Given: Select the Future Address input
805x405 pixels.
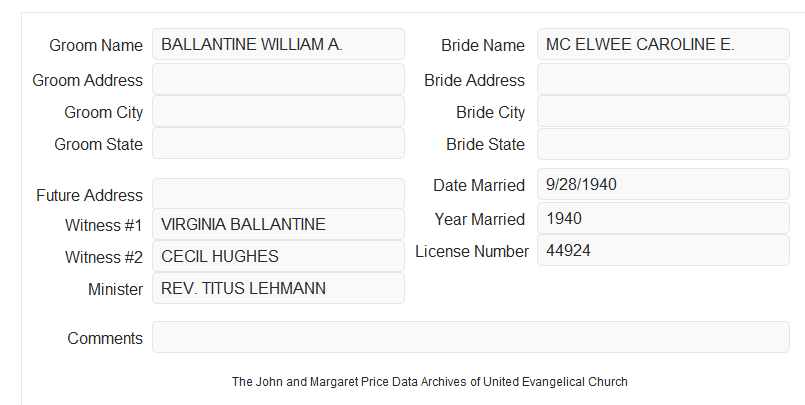Looking at the screenshot, I should [278, 194].
